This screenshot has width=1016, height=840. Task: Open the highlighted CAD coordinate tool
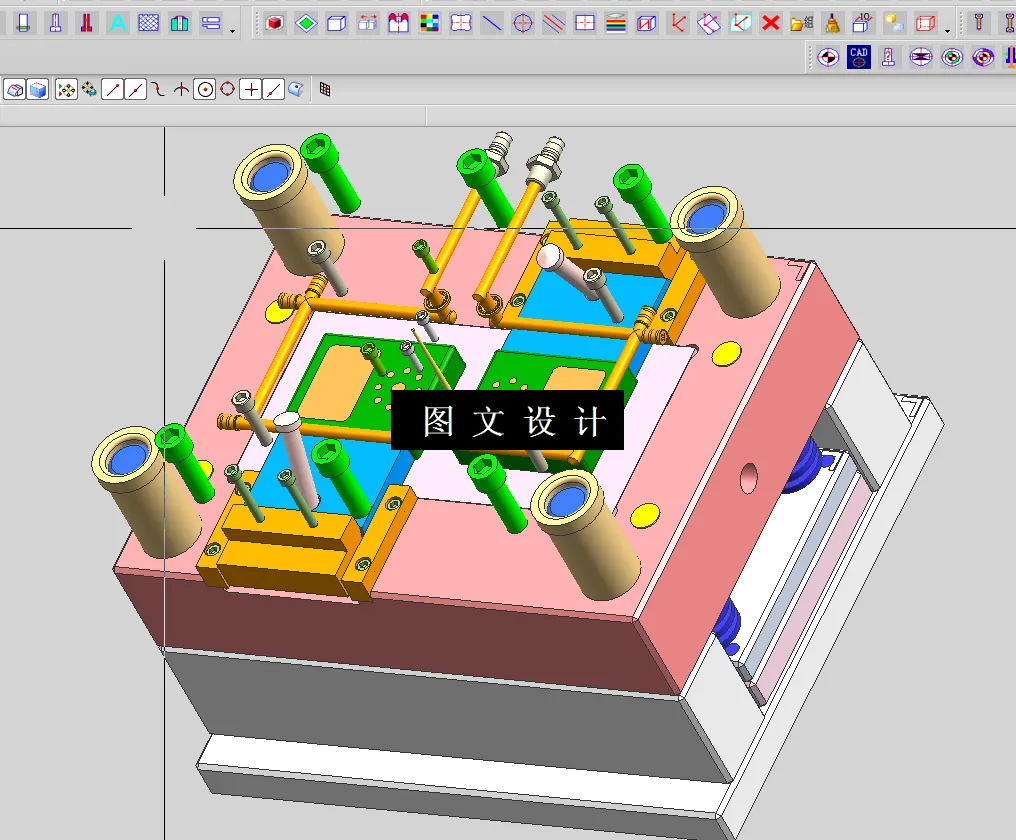(859, 57)
